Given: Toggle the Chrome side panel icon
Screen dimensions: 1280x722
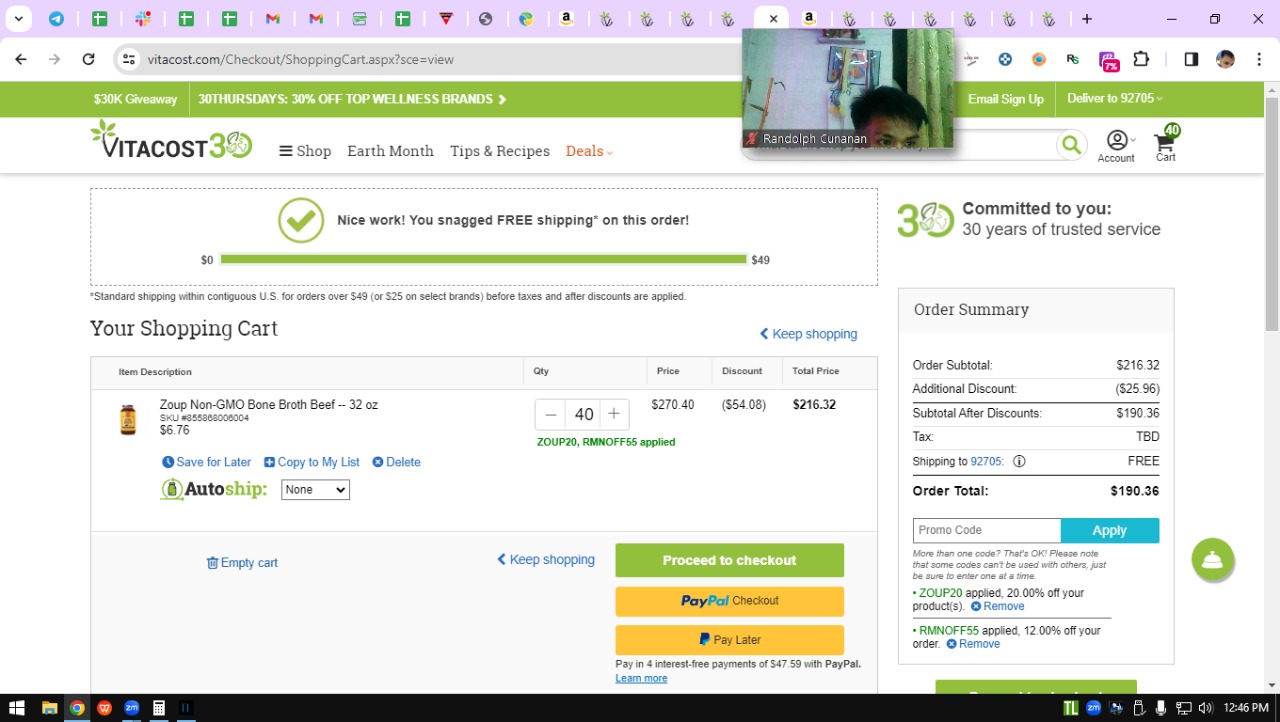Looking at the screenshot, I should tap(1191, 59).
